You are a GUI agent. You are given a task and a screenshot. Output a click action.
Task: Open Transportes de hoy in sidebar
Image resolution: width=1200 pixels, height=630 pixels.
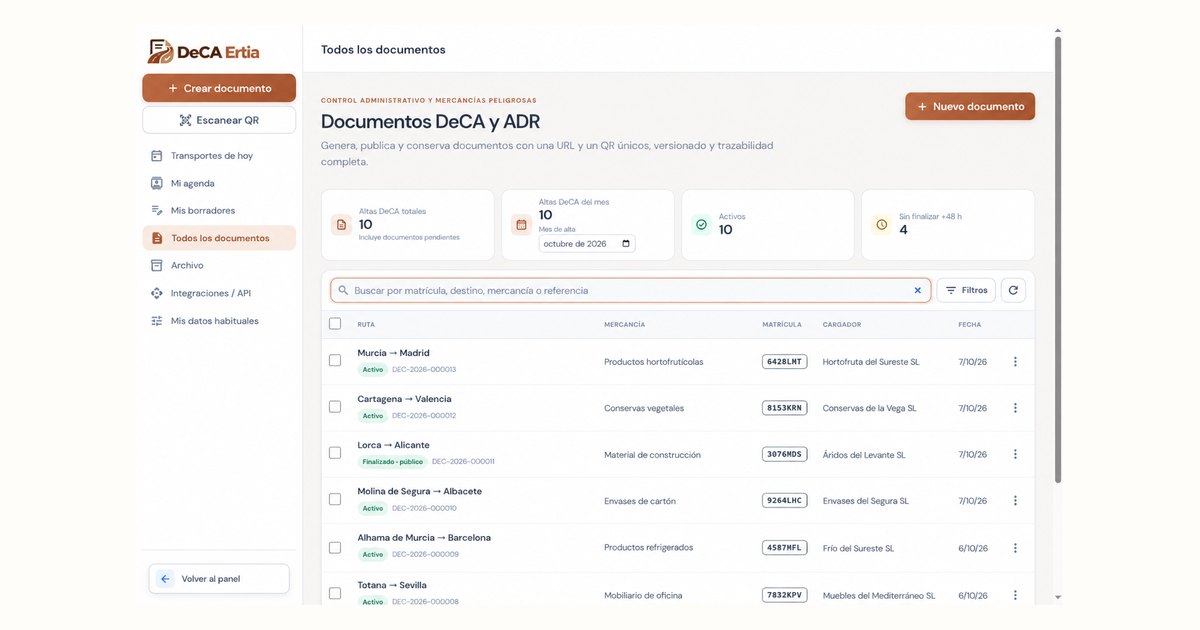(x=219, y=156)
